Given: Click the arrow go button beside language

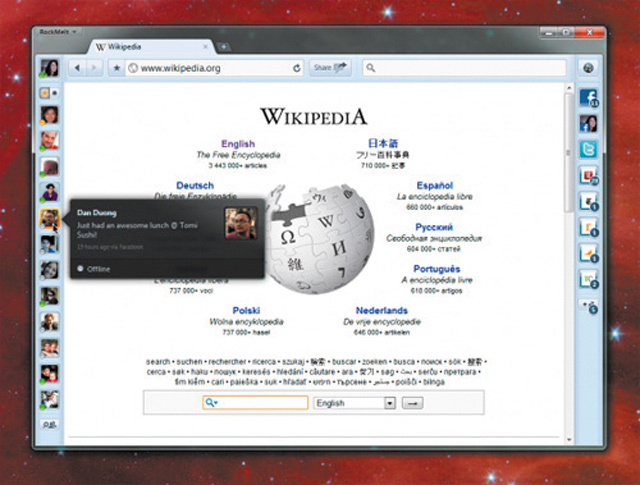Looking at the screenshot, I should point(412,403).
